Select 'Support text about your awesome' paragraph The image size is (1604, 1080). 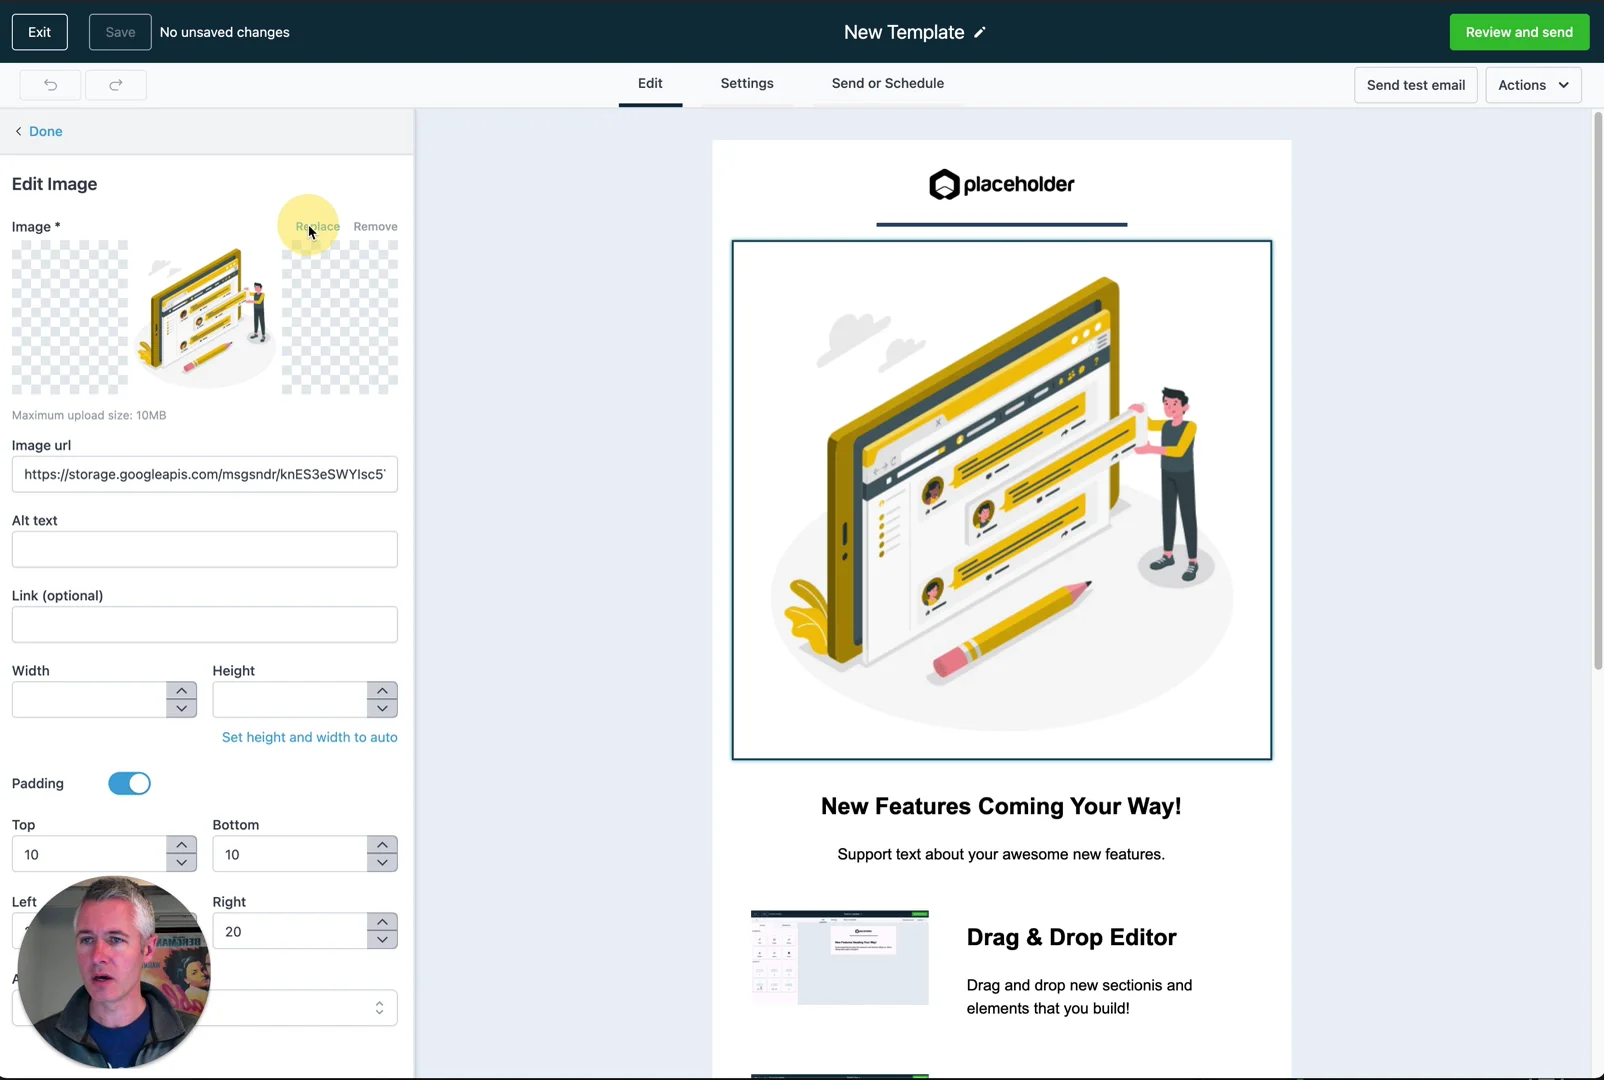(1001, 854)
